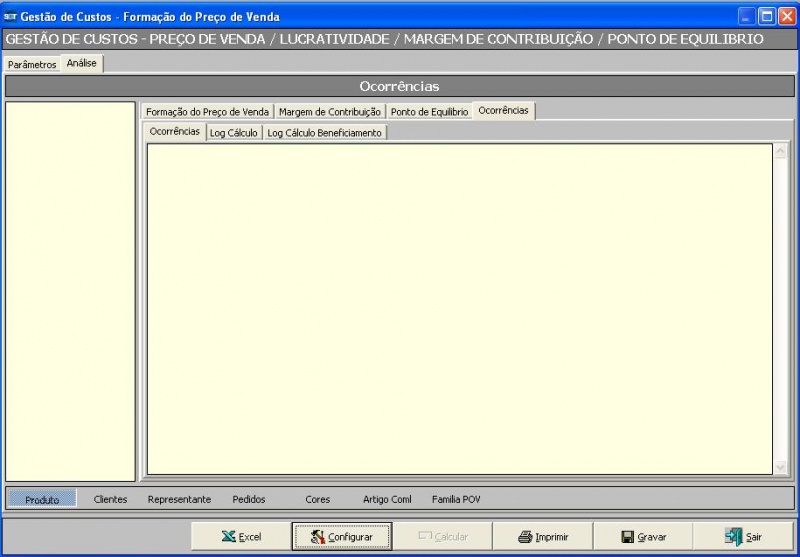The width and height of the screenshot is (800, 557).
Task: Open Formação do Preço de Venda tab
Action: pos(207,112)
